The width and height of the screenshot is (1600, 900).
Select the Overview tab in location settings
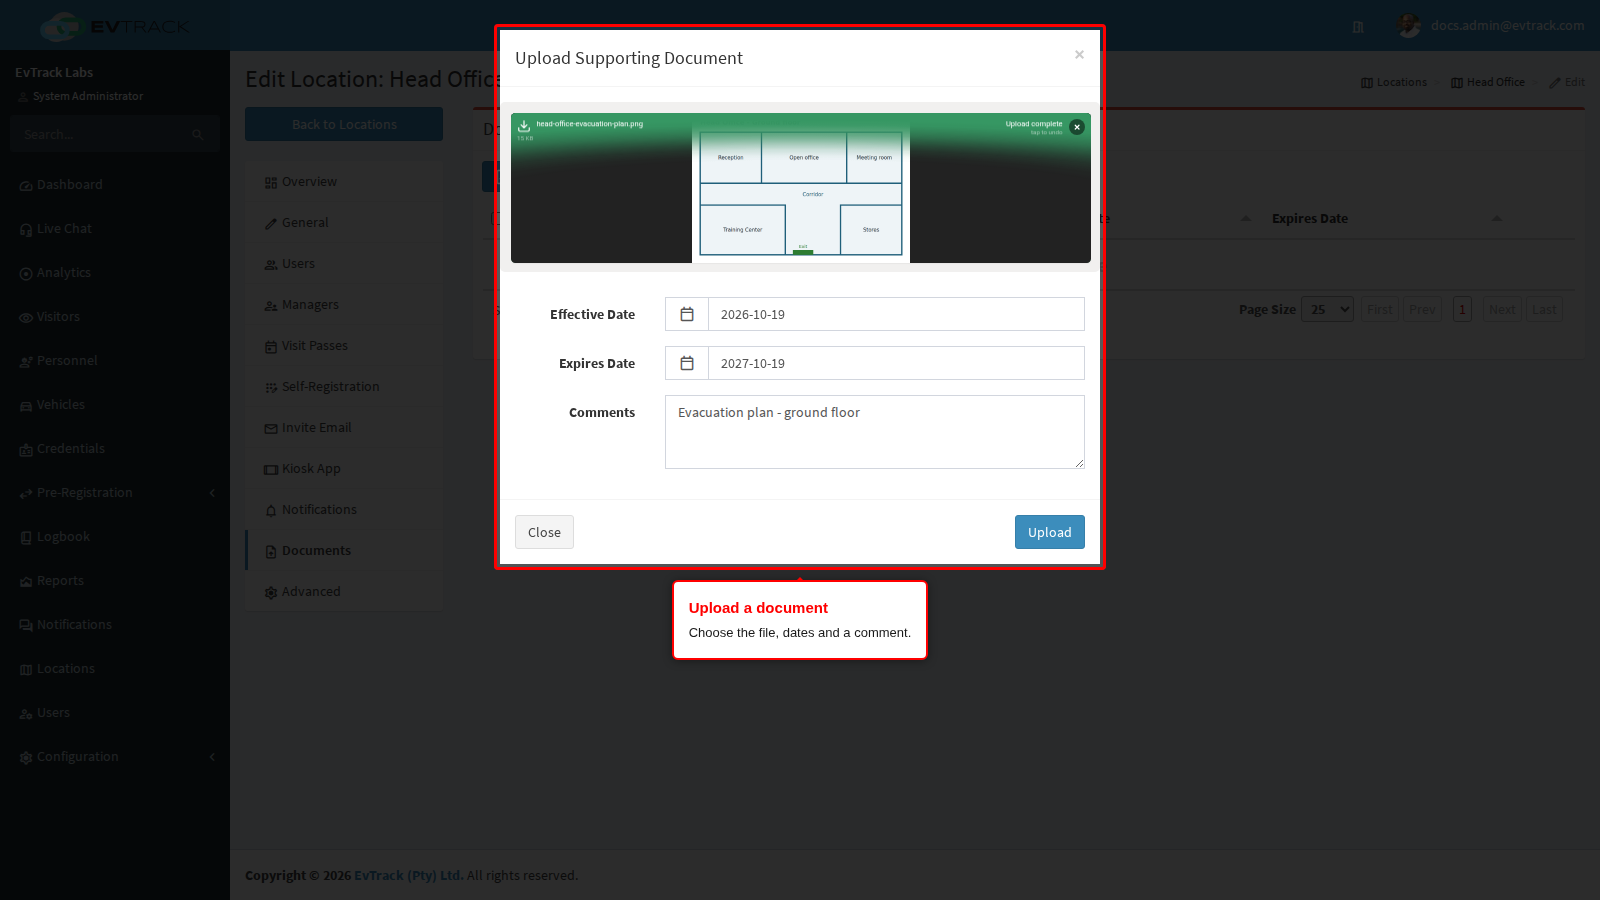pyautogui.click(x=344, y=182)
